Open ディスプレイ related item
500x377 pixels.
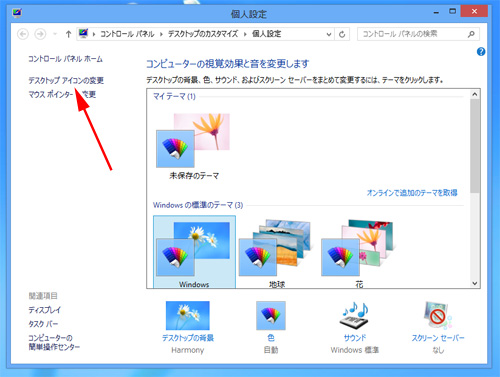[45, 310]
